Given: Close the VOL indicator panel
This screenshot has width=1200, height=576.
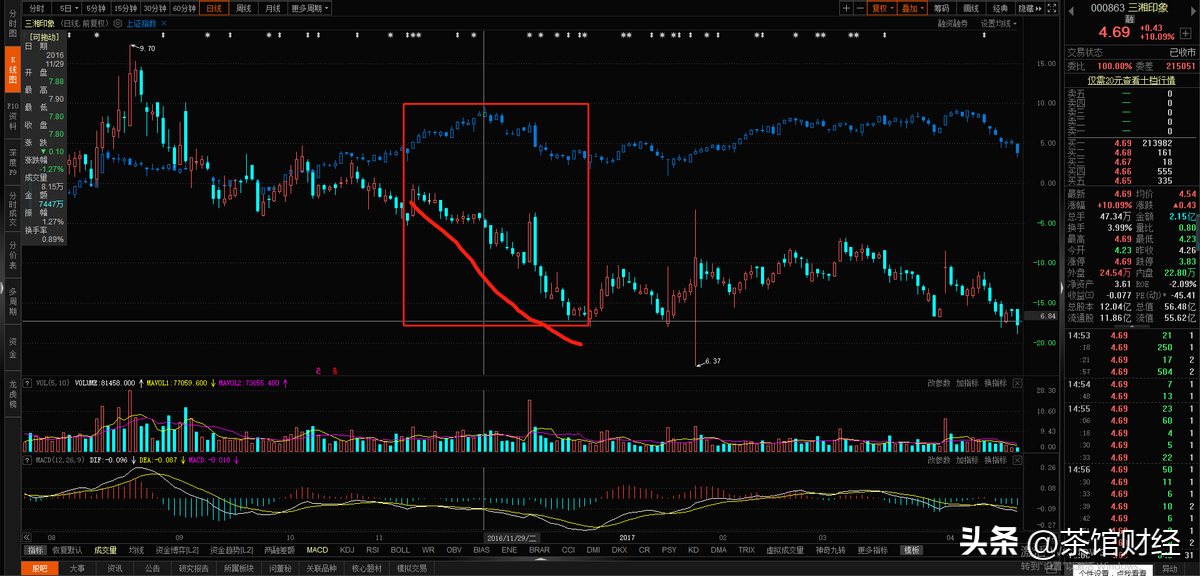Looking at the screenshot, I should point(1018,382).
